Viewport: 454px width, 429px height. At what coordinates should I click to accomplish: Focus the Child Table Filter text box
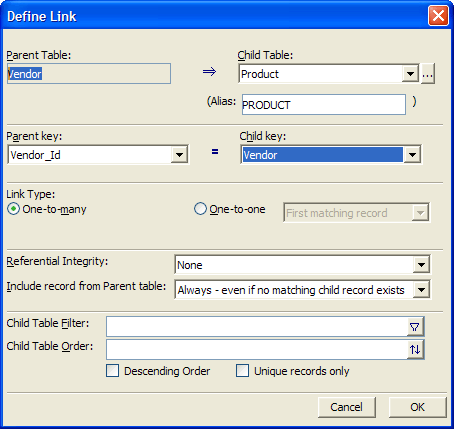click(257, 327)
